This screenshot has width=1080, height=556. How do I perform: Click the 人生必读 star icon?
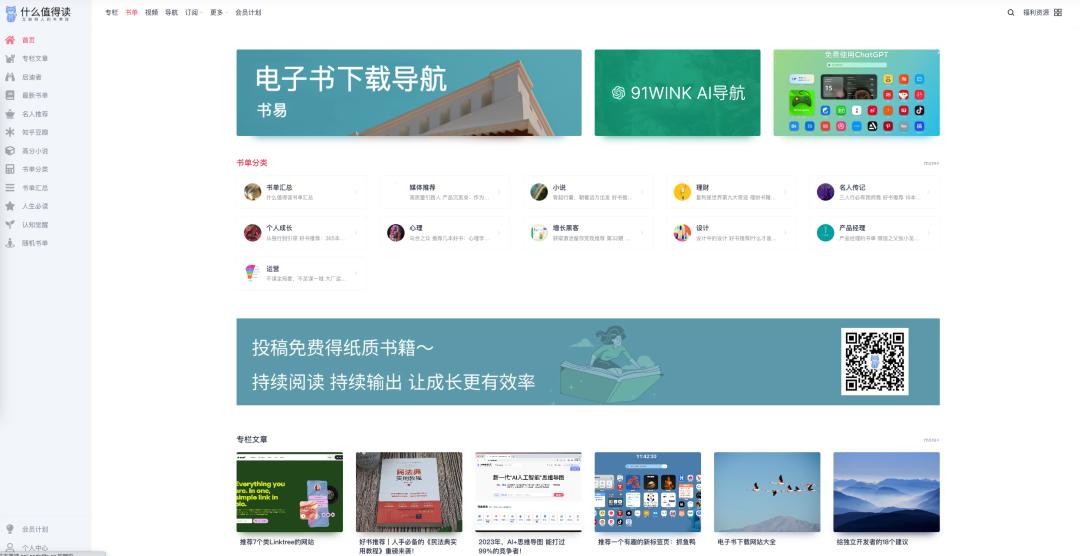(10, 206)
